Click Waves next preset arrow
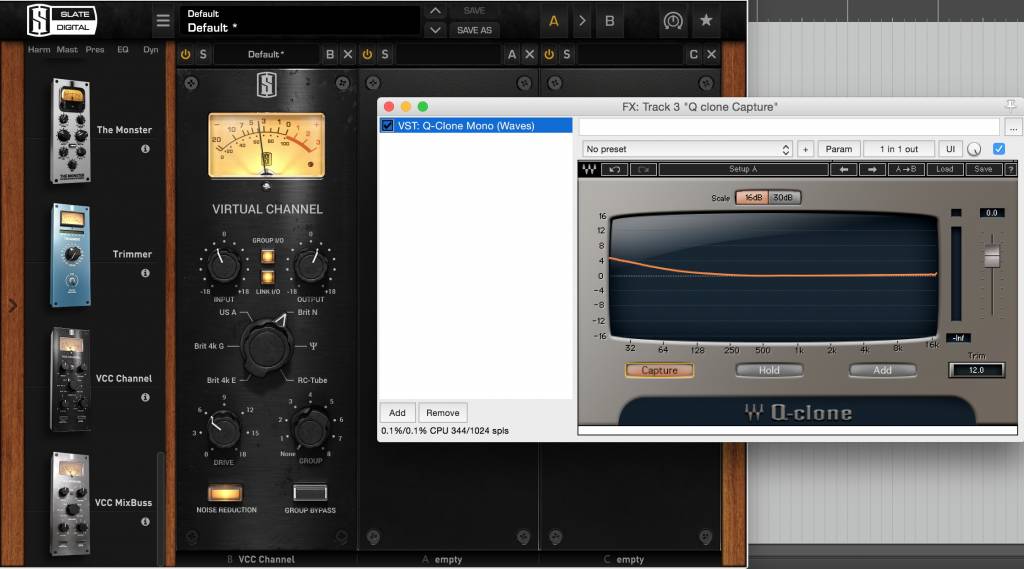The height and width of the screenshot is (569, 1024). tap(872, 169)
